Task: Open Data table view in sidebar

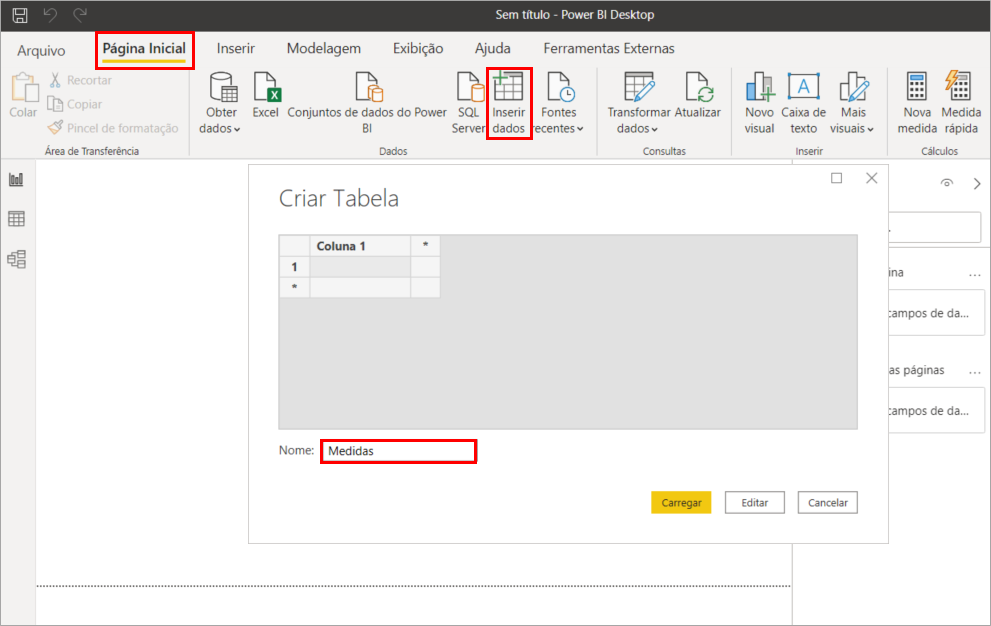Action: point(16,219)
